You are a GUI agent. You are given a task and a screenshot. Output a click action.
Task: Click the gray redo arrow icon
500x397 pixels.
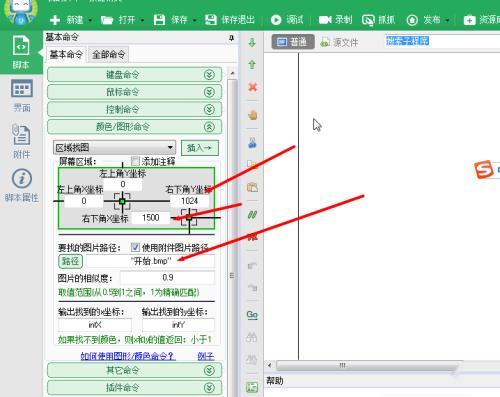click(252, 287)
